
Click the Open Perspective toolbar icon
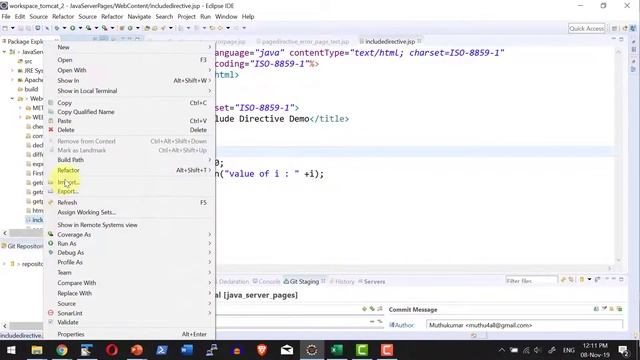[614, 28]
